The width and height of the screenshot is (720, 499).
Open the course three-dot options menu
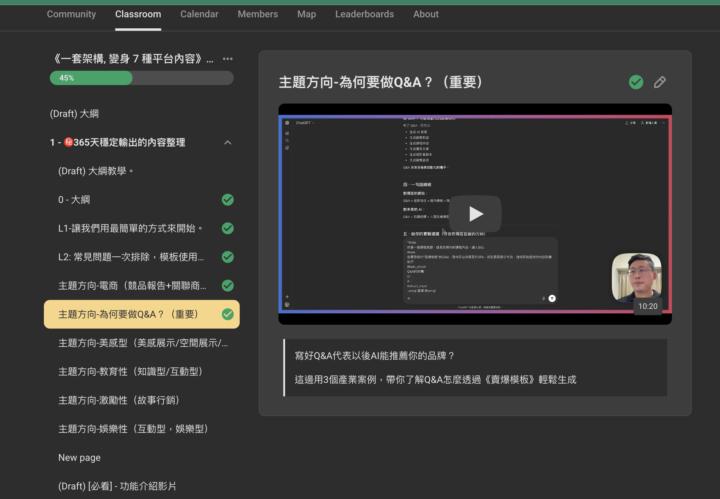(227, 59)
